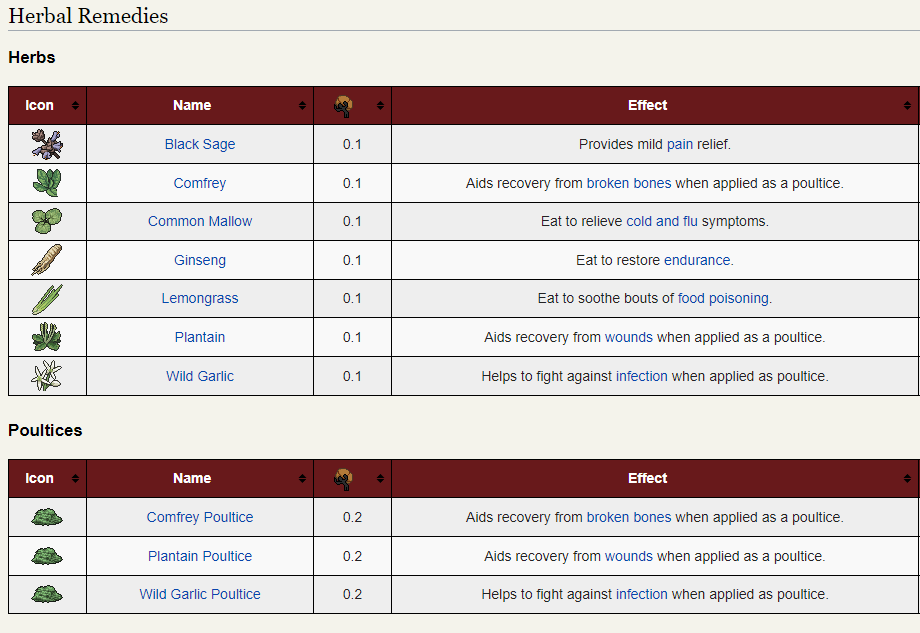Click the Black Sage herb icon
Image resolution: width=920 pixels, height=633 pixels.
(x=47, y=144)
